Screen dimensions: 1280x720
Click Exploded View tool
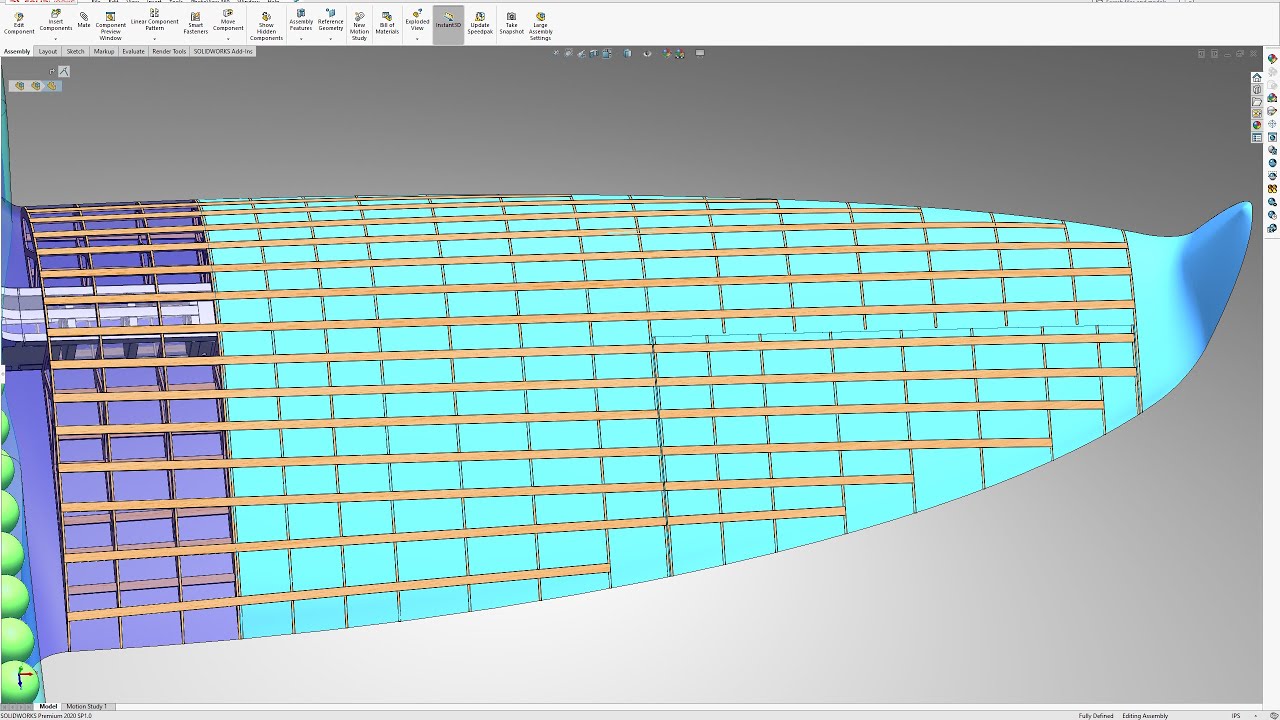(417, 21)
